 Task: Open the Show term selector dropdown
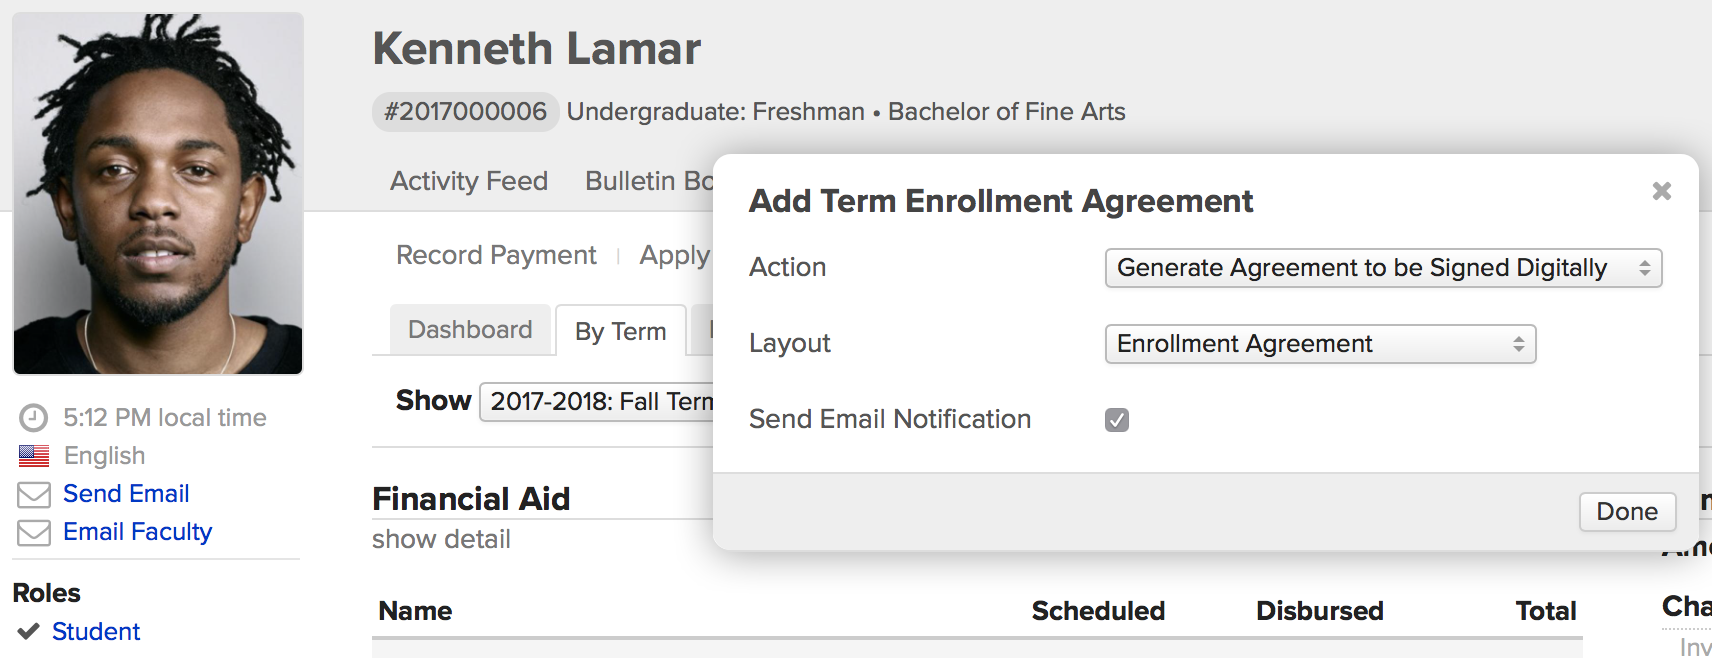[x=598, y=402]
